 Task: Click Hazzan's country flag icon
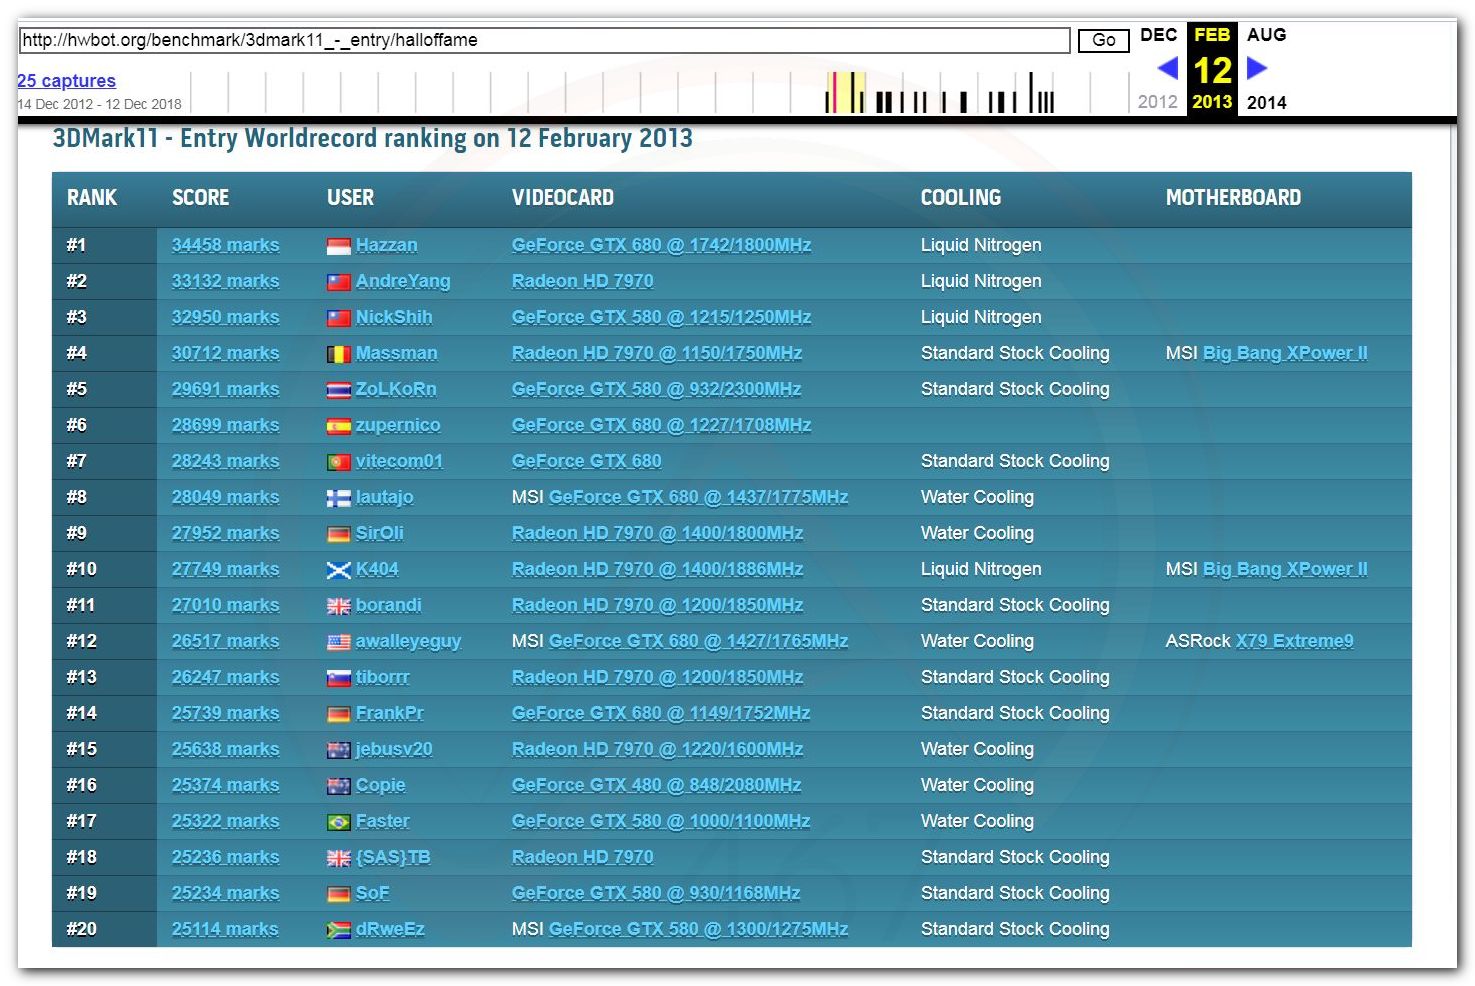[x=338, y=246]
